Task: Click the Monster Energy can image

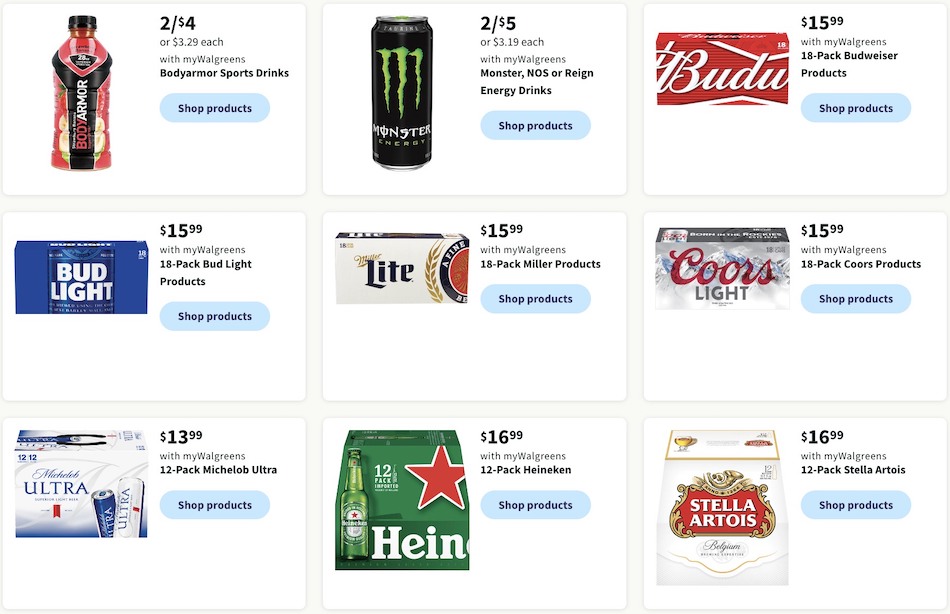Action: (402, 93)
